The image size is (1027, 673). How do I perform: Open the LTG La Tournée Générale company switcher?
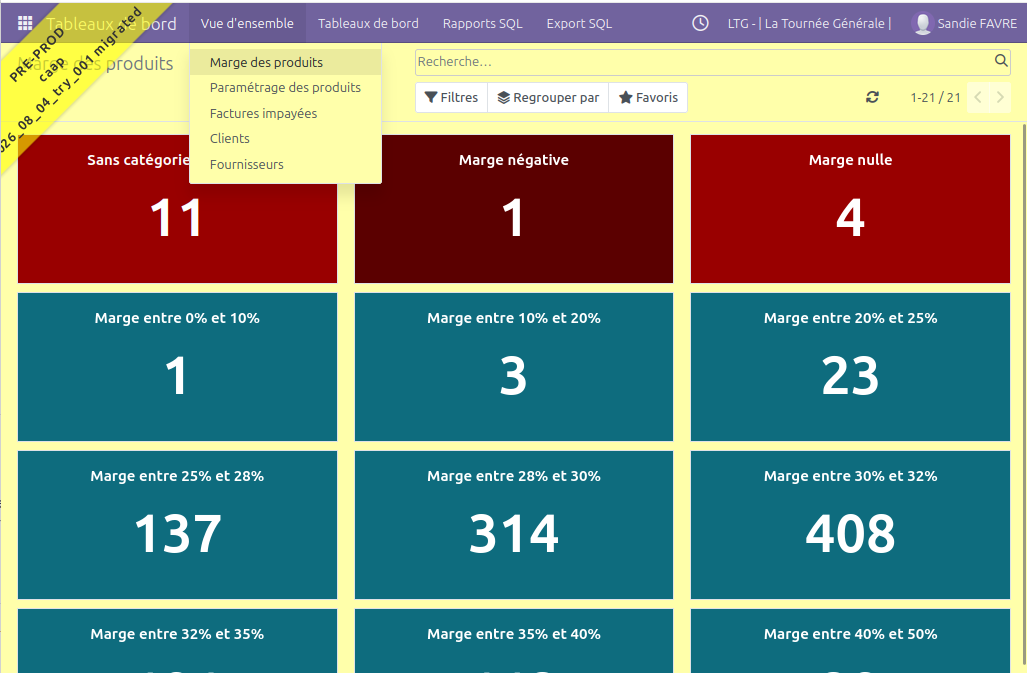tap(810, 24)
